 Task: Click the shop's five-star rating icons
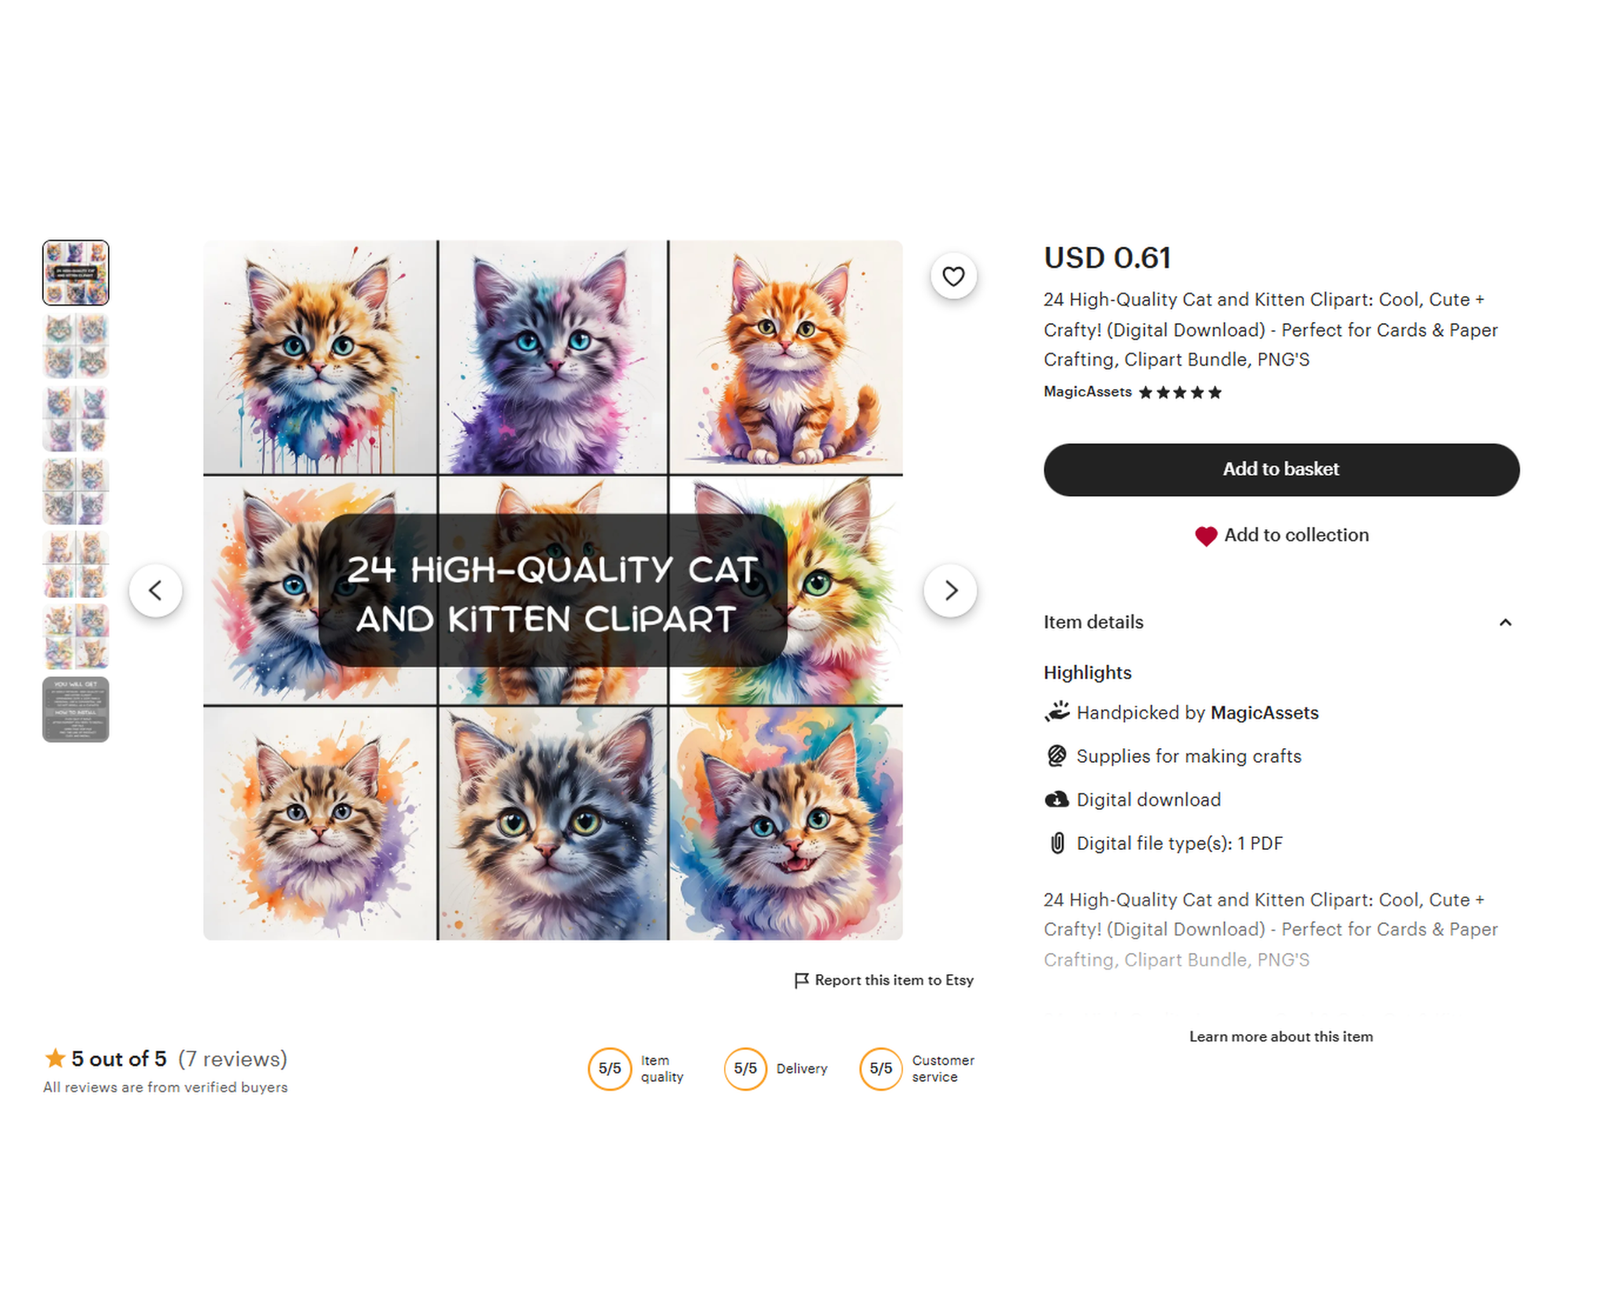(x=1180, y=392)
